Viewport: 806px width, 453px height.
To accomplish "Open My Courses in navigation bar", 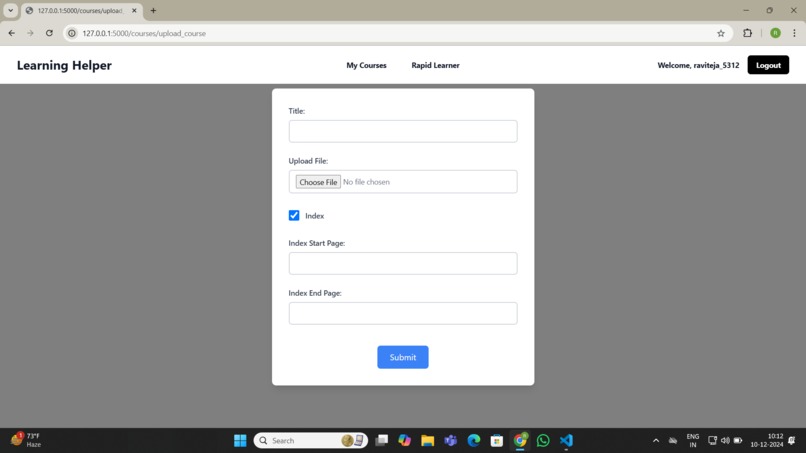I will pyautogui.click(x=366, y=65).
